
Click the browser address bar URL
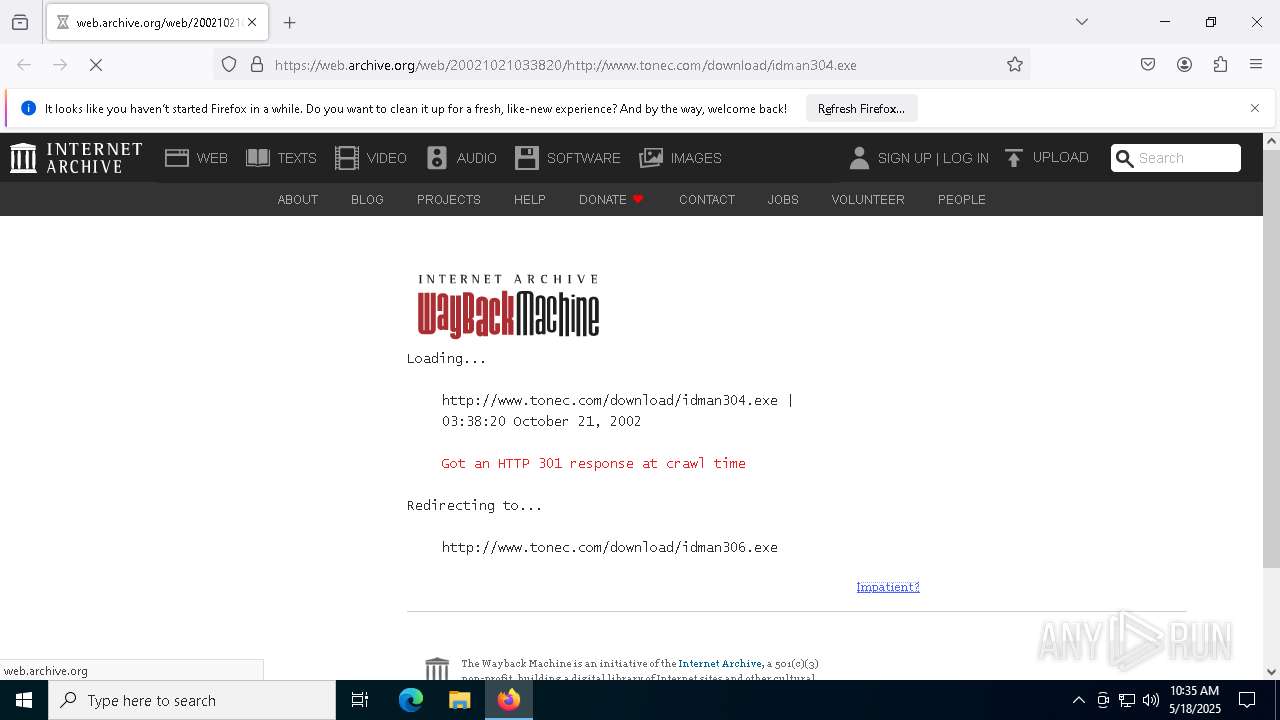(566, 65)
